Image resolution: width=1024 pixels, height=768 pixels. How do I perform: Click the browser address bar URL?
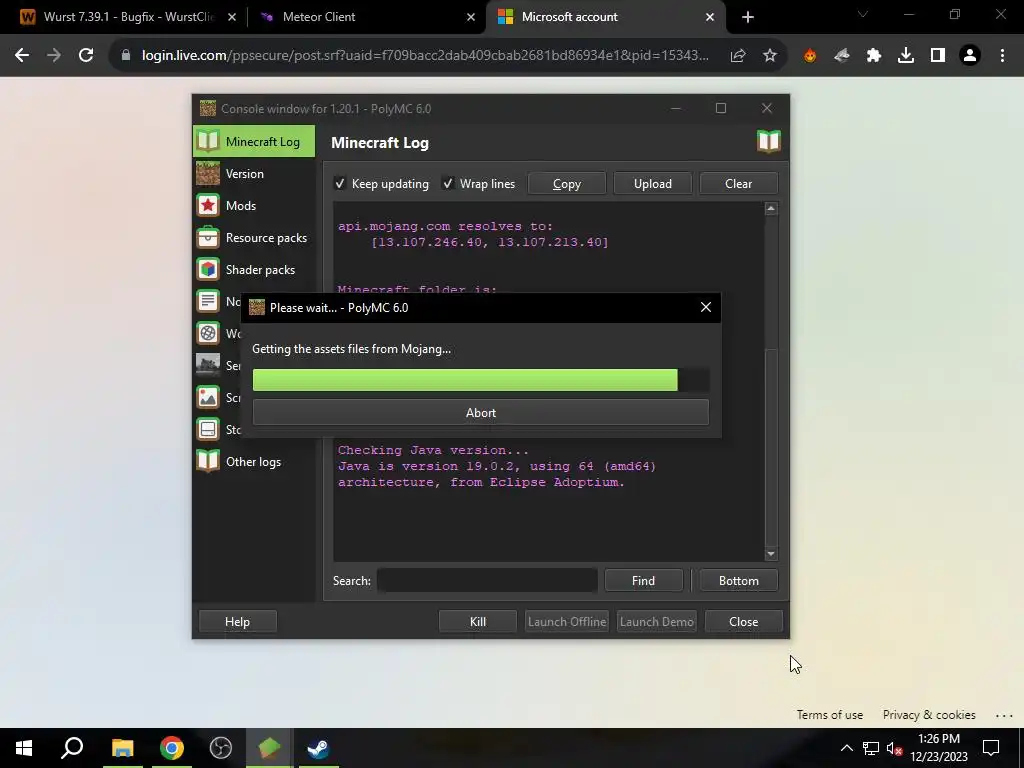point(425,56)
